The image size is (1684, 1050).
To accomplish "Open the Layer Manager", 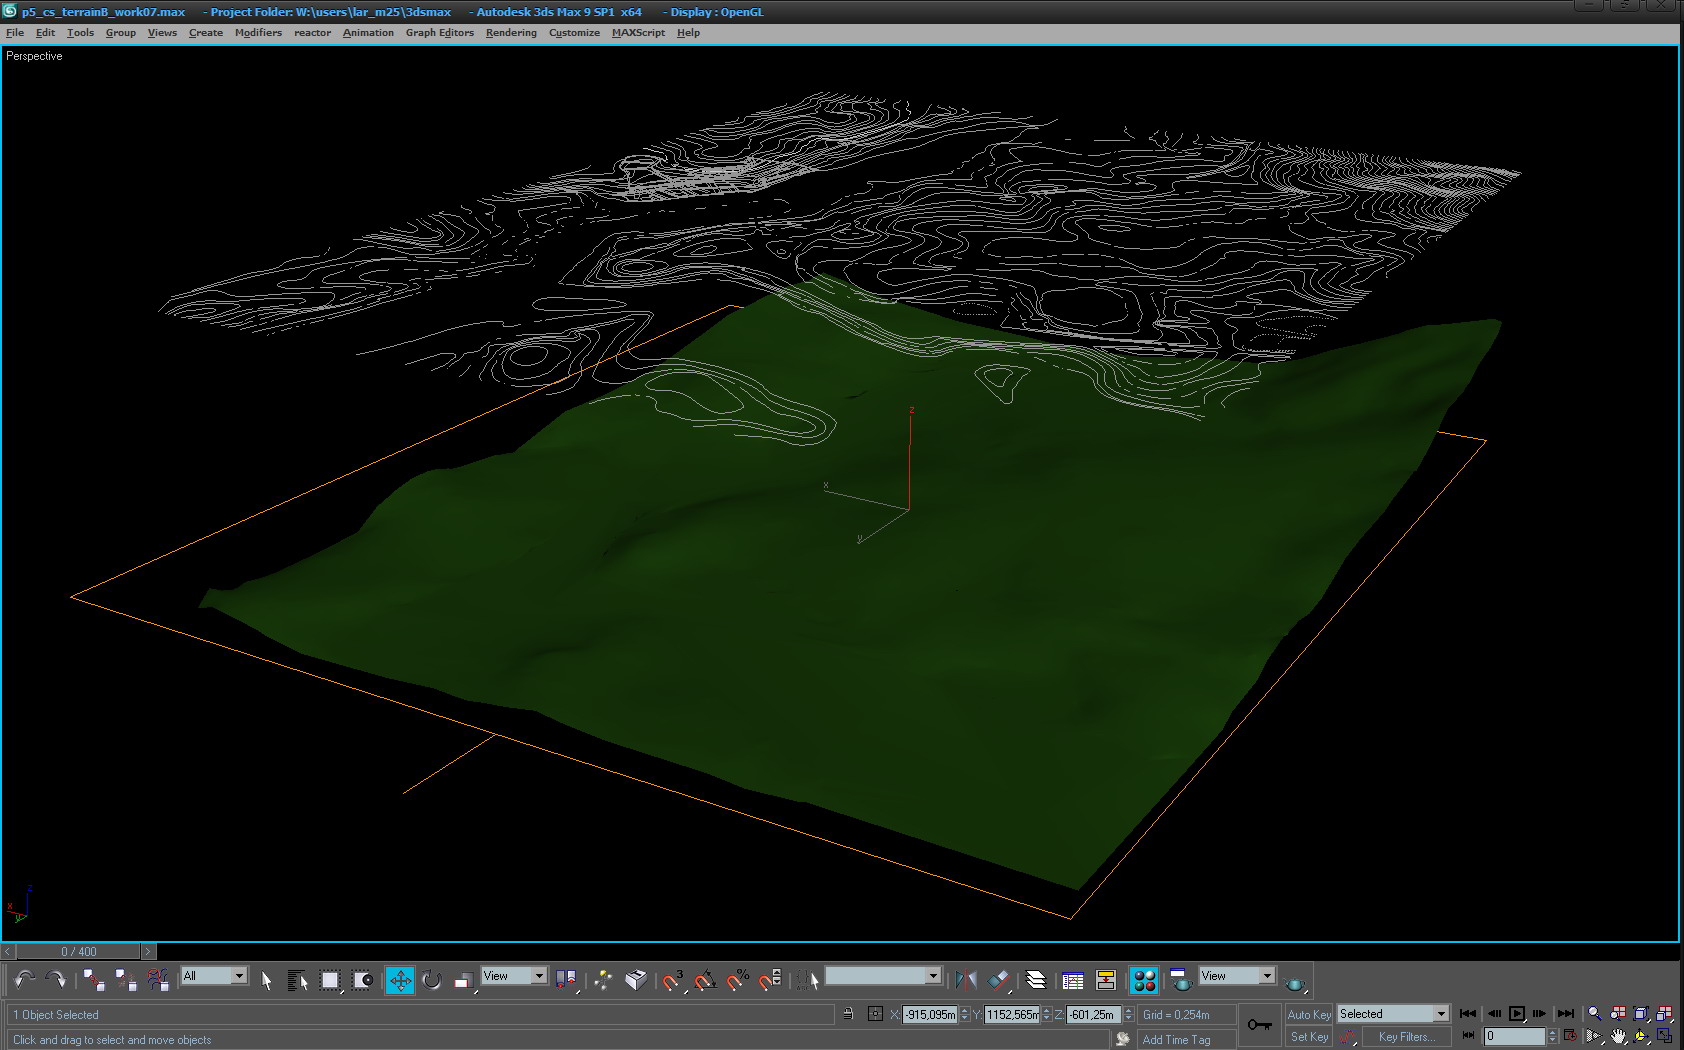I will pos(1036,980).
